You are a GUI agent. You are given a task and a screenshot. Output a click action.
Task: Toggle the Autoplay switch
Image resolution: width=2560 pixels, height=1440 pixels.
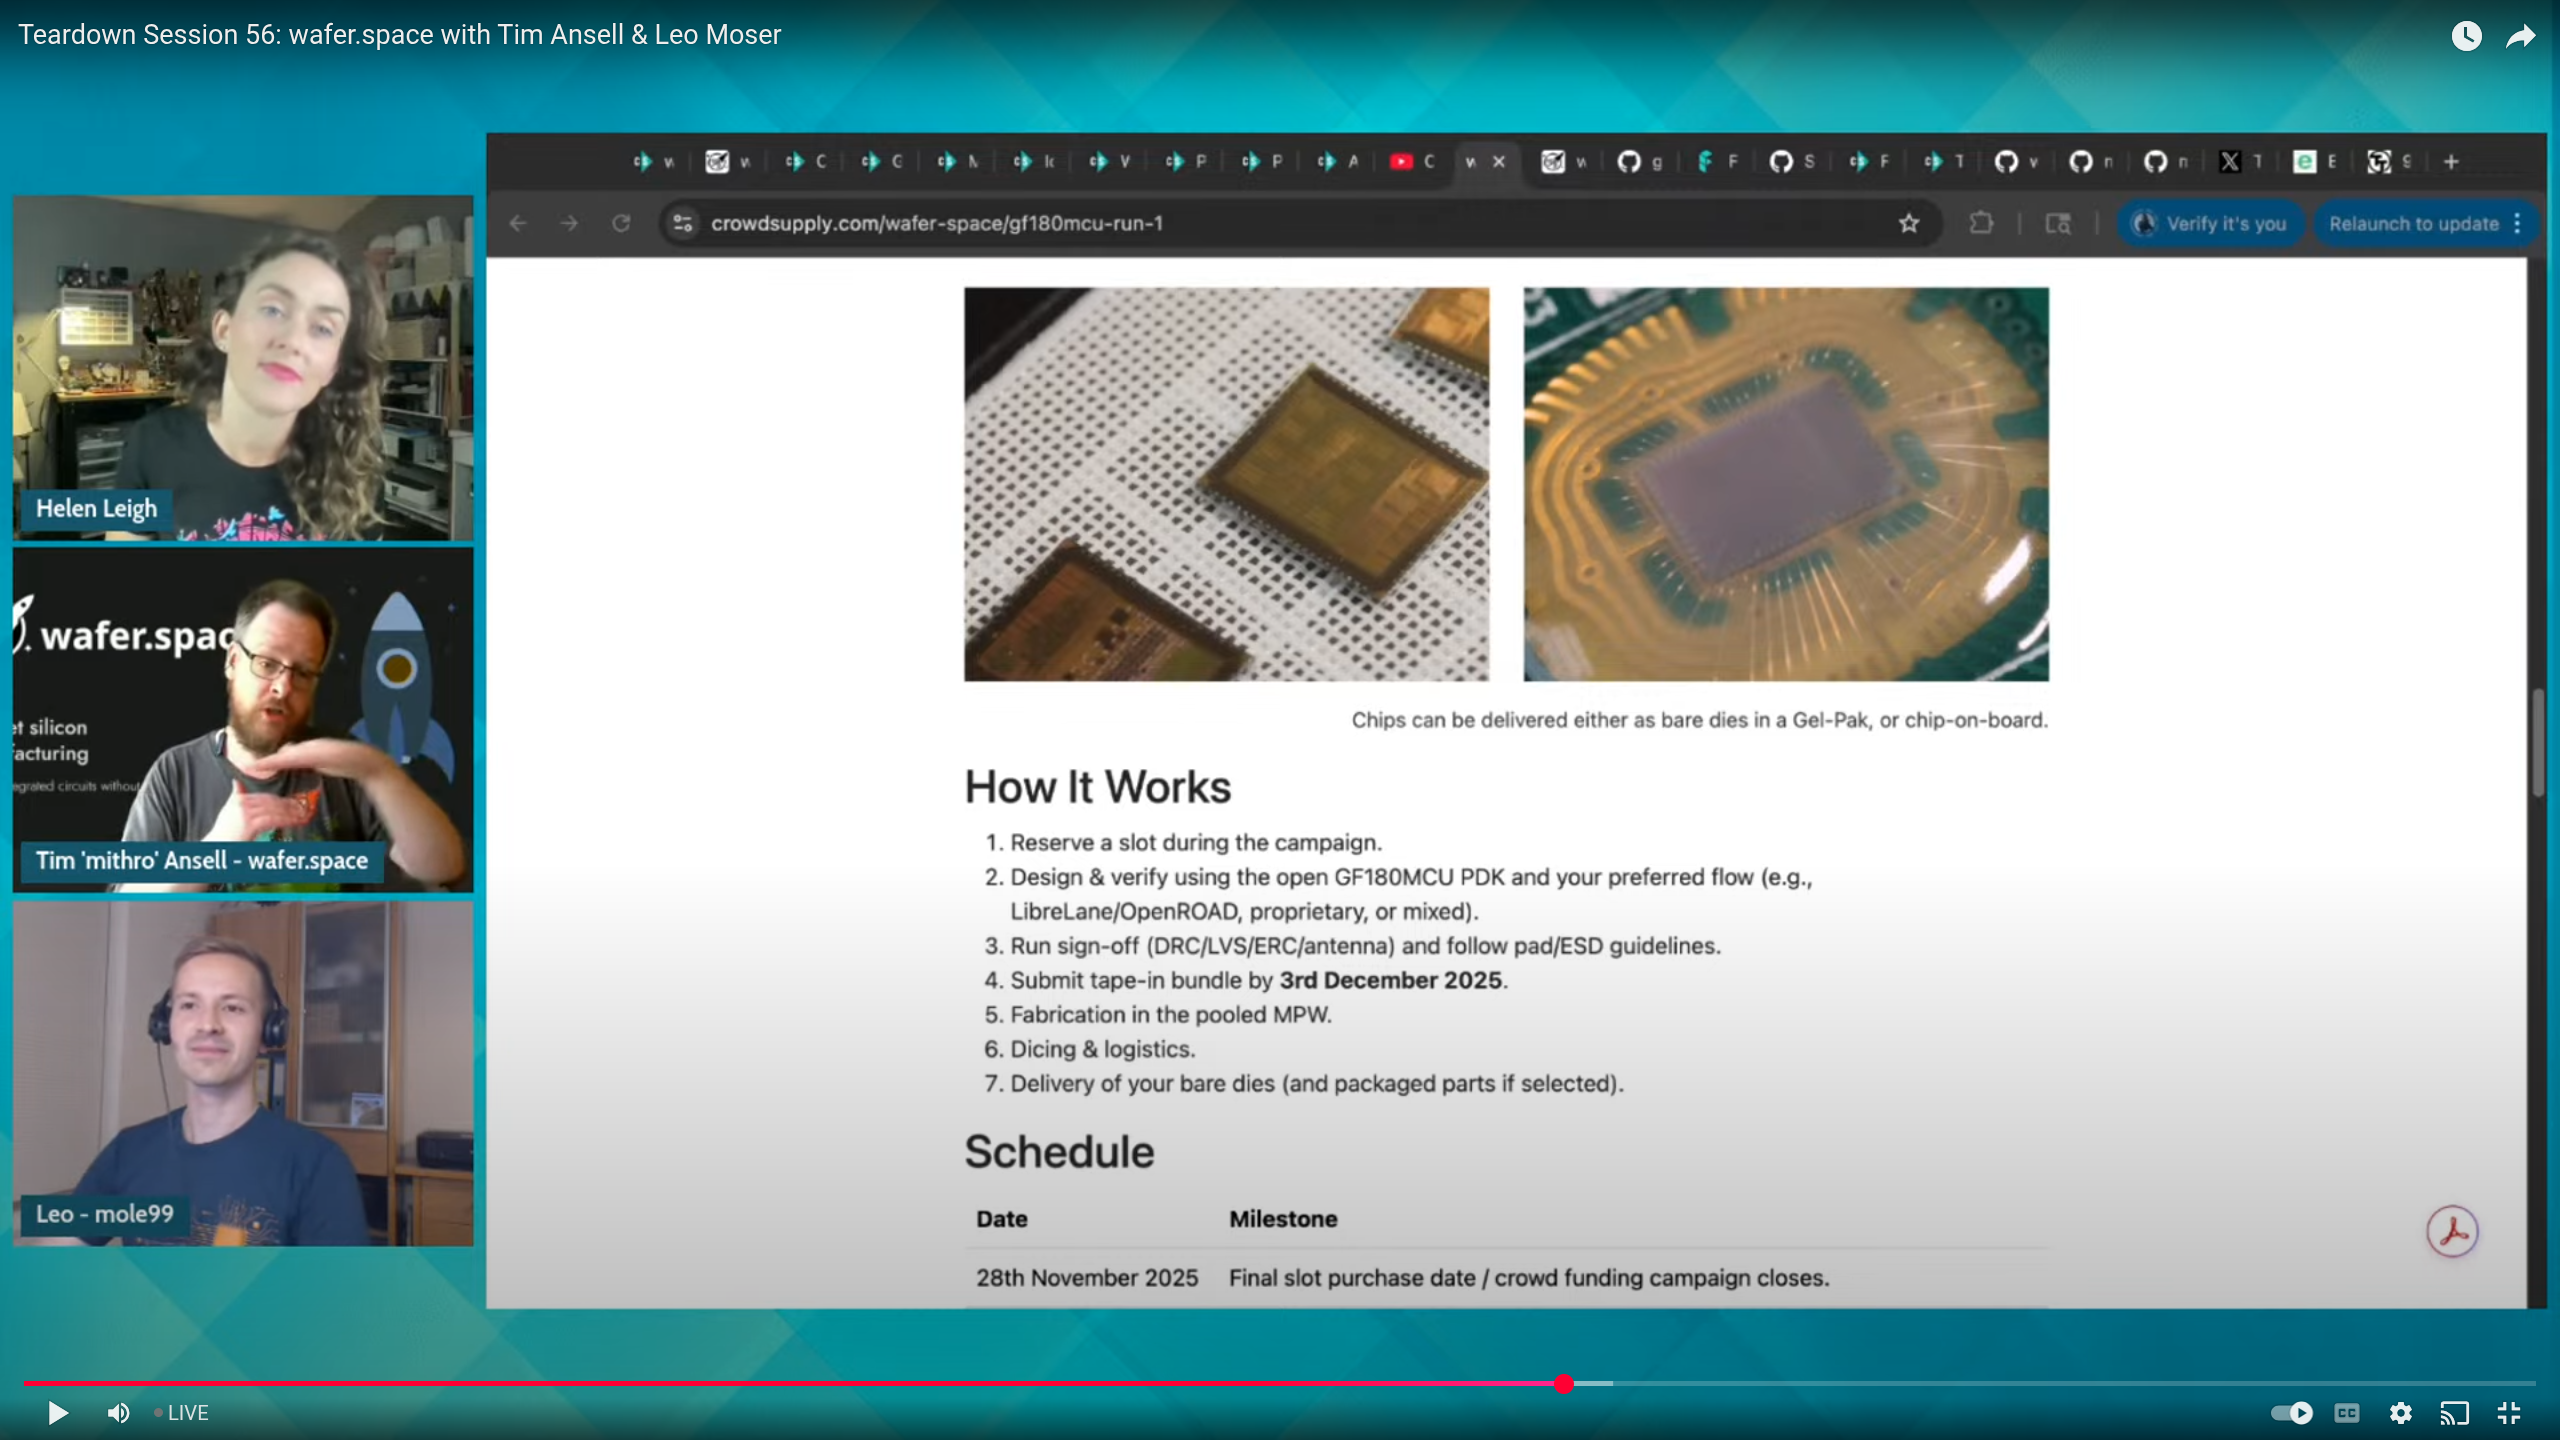[2291, 1412]
